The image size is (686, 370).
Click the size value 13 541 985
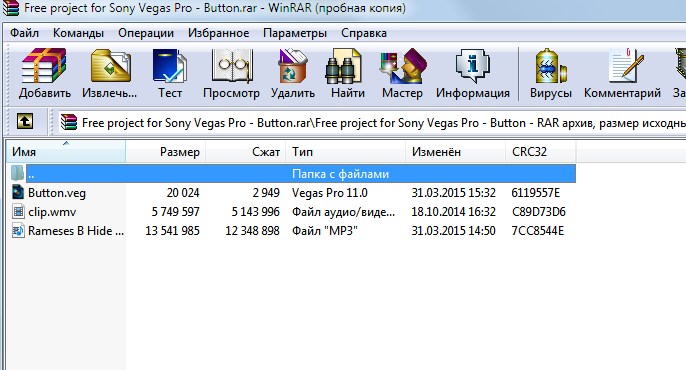coord(172,231)
